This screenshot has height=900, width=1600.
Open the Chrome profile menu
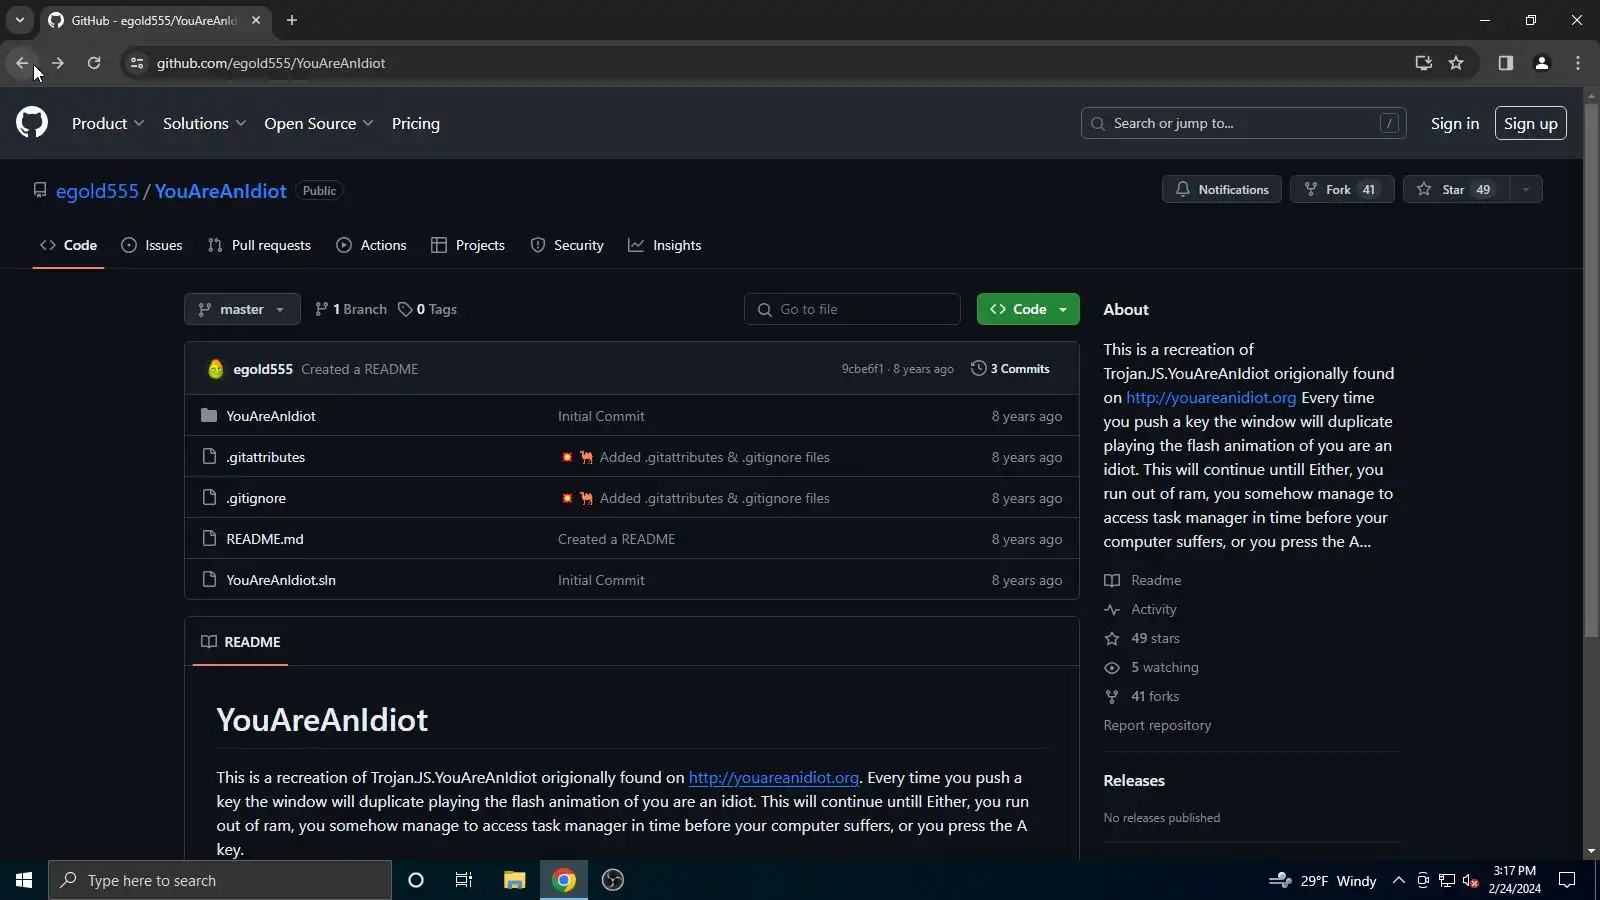[x=1541, y=63]
